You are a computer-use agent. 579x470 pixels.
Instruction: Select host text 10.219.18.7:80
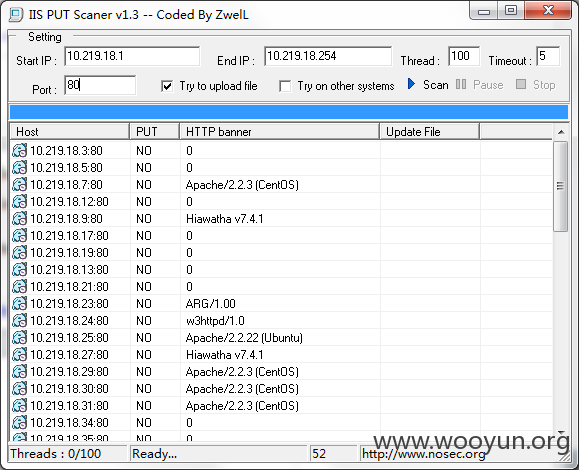(x=66, y=185)
